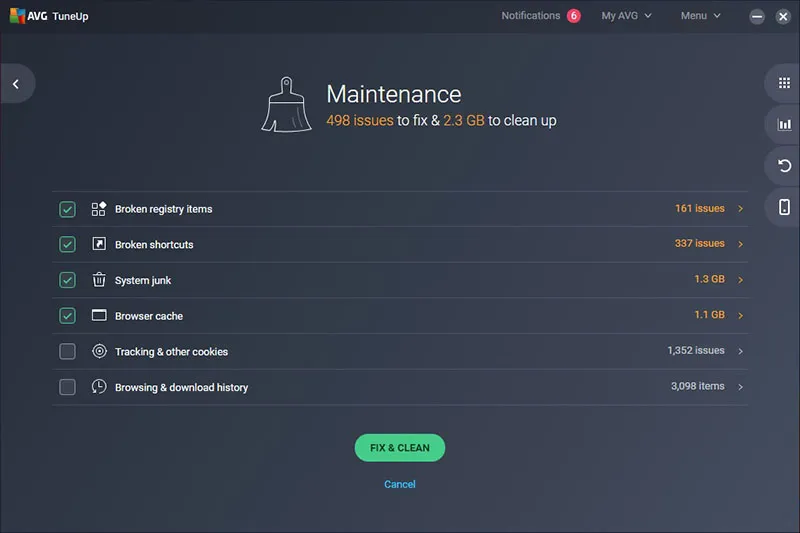
Task: Open the My AVG dropdown
Action: point(626,16)
